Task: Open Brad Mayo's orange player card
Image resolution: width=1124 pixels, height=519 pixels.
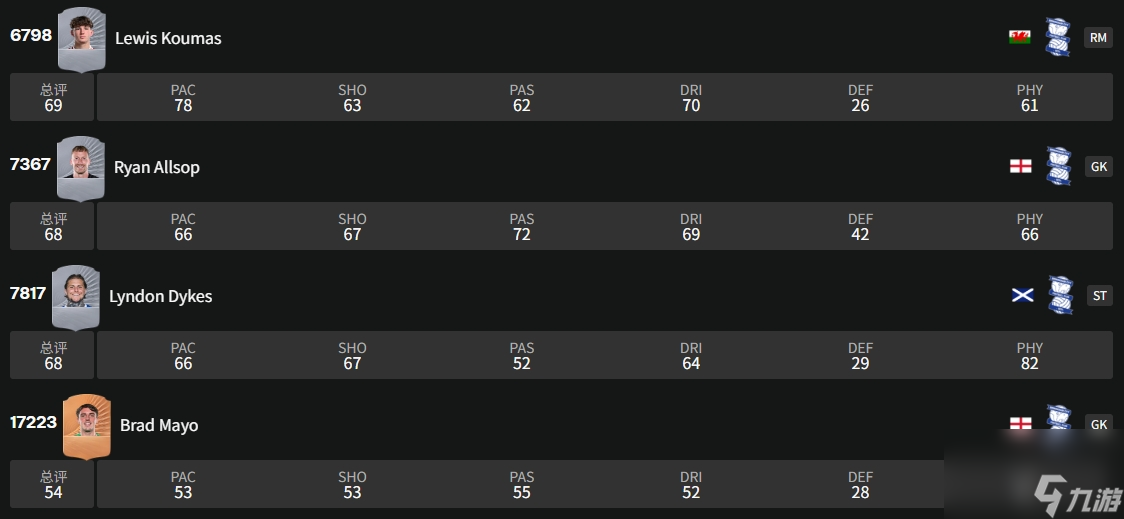Action: click(x=87, y=425)
